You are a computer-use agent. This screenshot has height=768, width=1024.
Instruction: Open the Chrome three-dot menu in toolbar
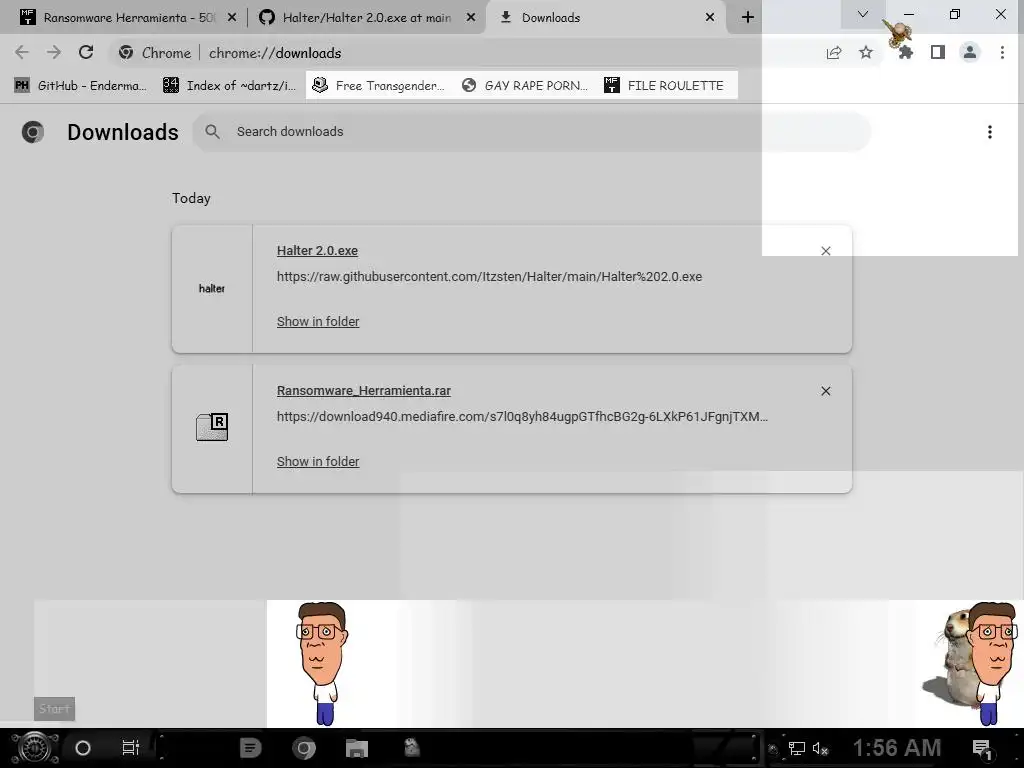pyautogui.click(x=1002, y=52)
